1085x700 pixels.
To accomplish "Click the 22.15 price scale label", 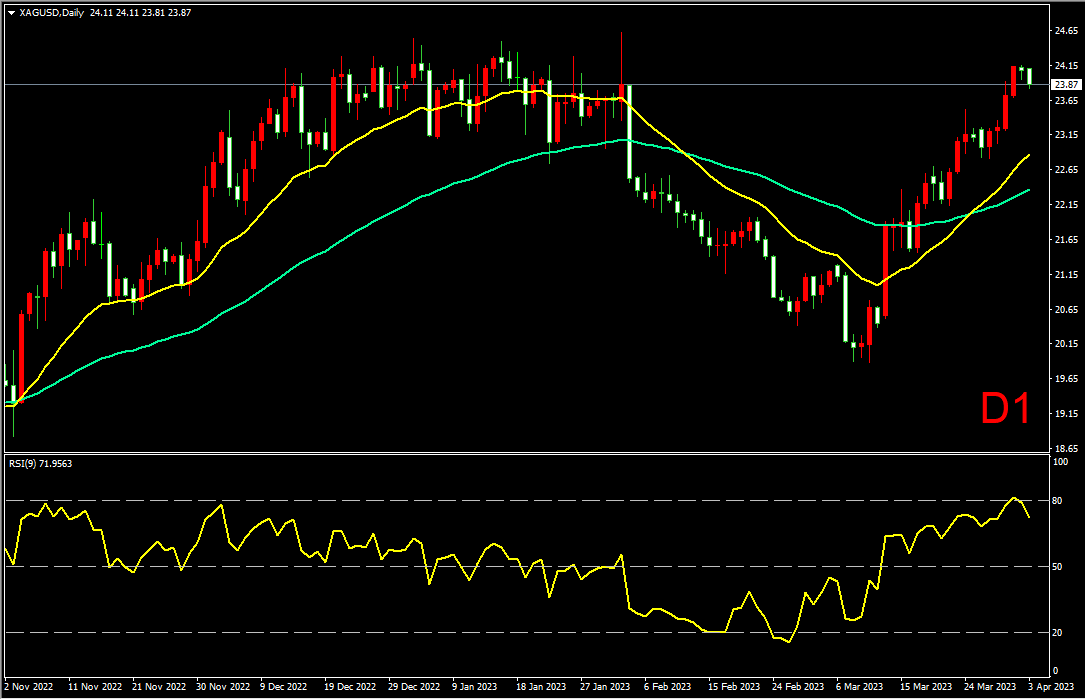I will pos(1066,205).
